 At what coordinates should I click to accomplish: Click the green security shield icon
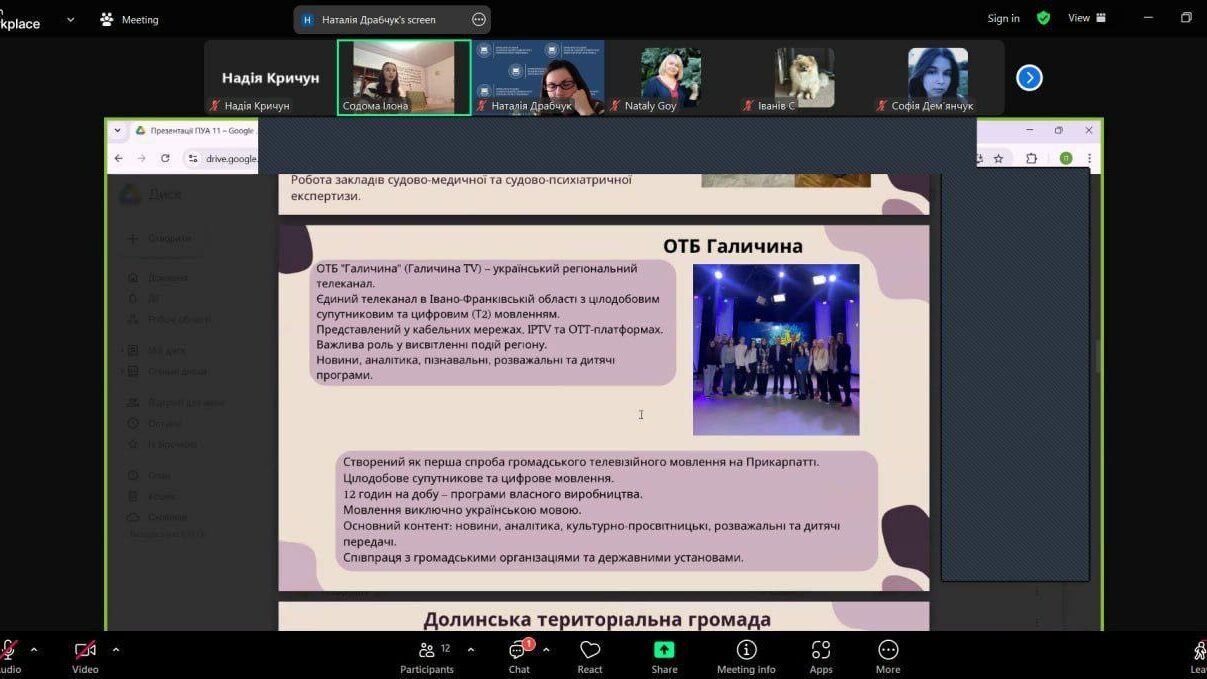coord(1043,18)
